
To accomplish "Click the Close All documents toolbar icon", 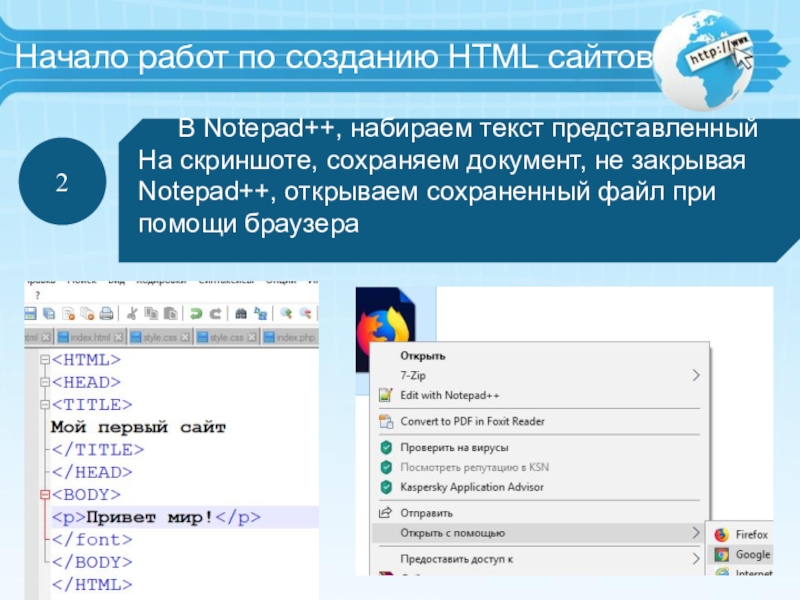I will point(87,313).
